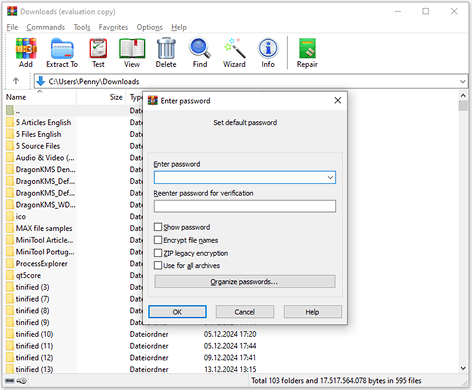472x390 pixels.
Task: Click the WinRAR icon in dialog title
Action: pos(153,100)
